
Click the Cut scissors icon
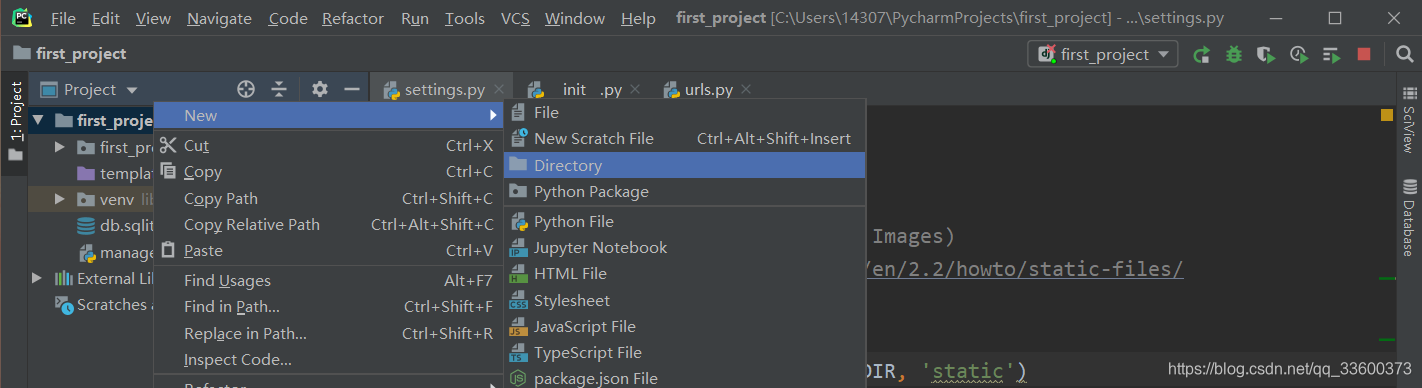[x=168, y=146]
